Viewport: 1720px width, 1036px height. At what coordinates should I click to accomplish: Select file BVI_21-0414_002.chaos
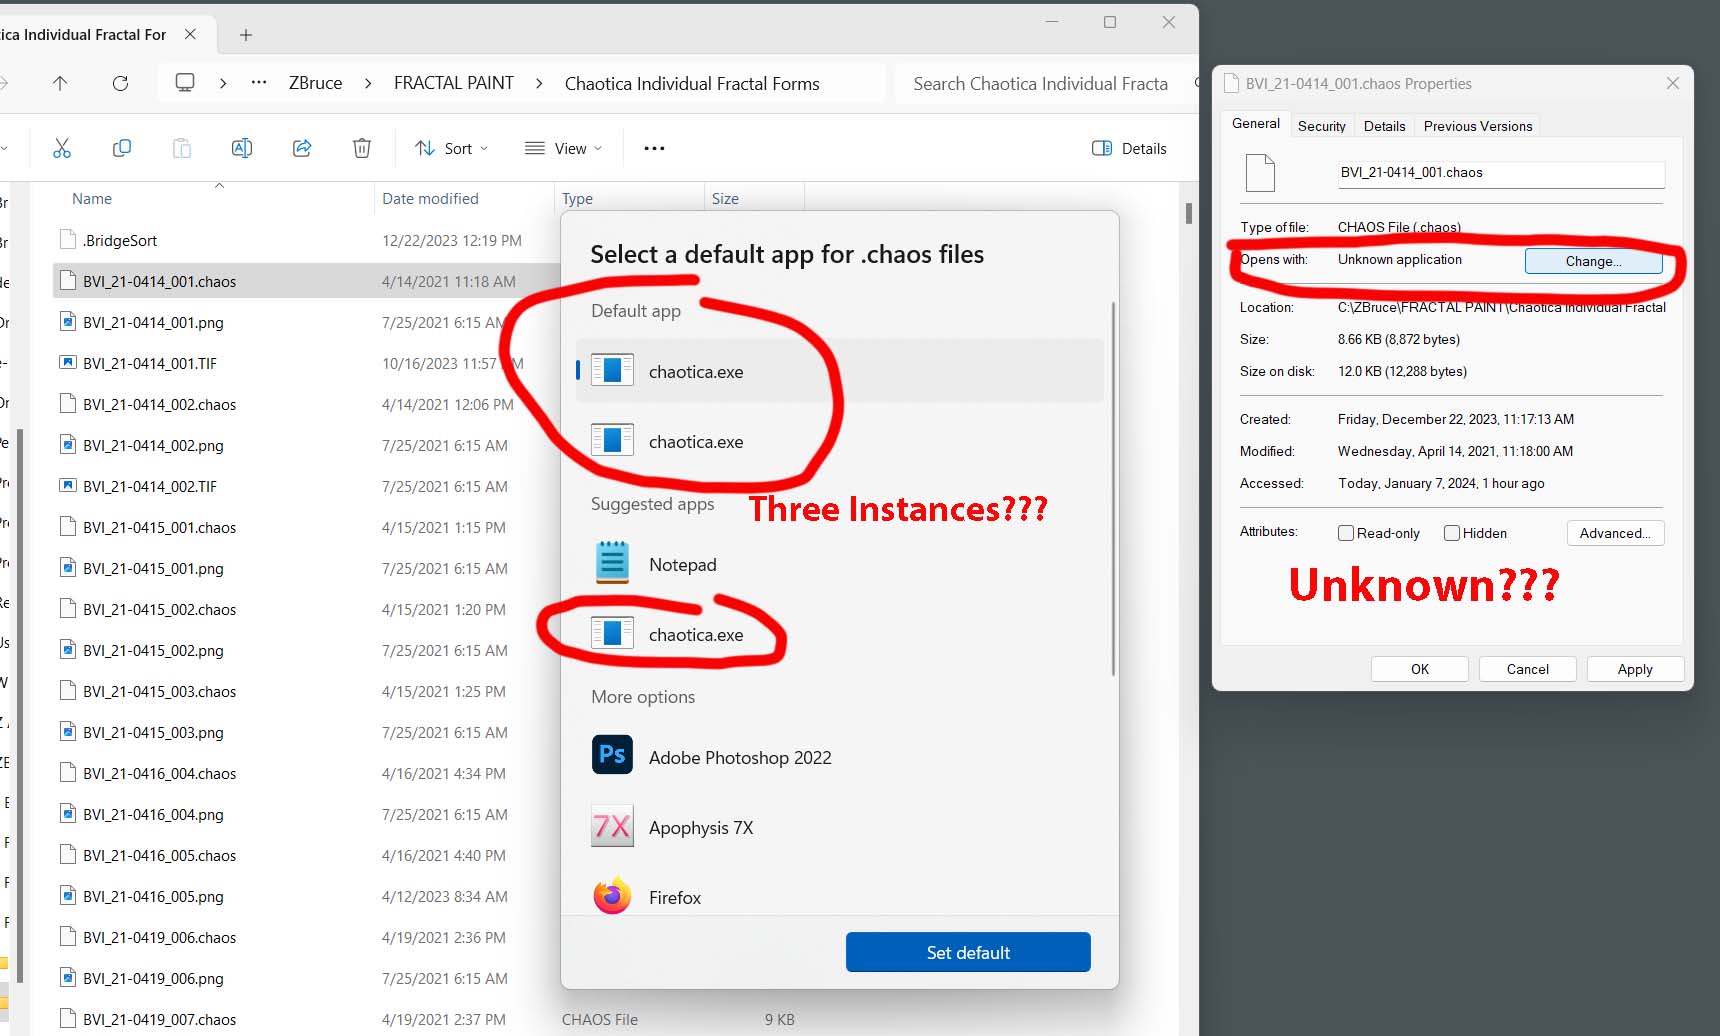click(160, 404)
